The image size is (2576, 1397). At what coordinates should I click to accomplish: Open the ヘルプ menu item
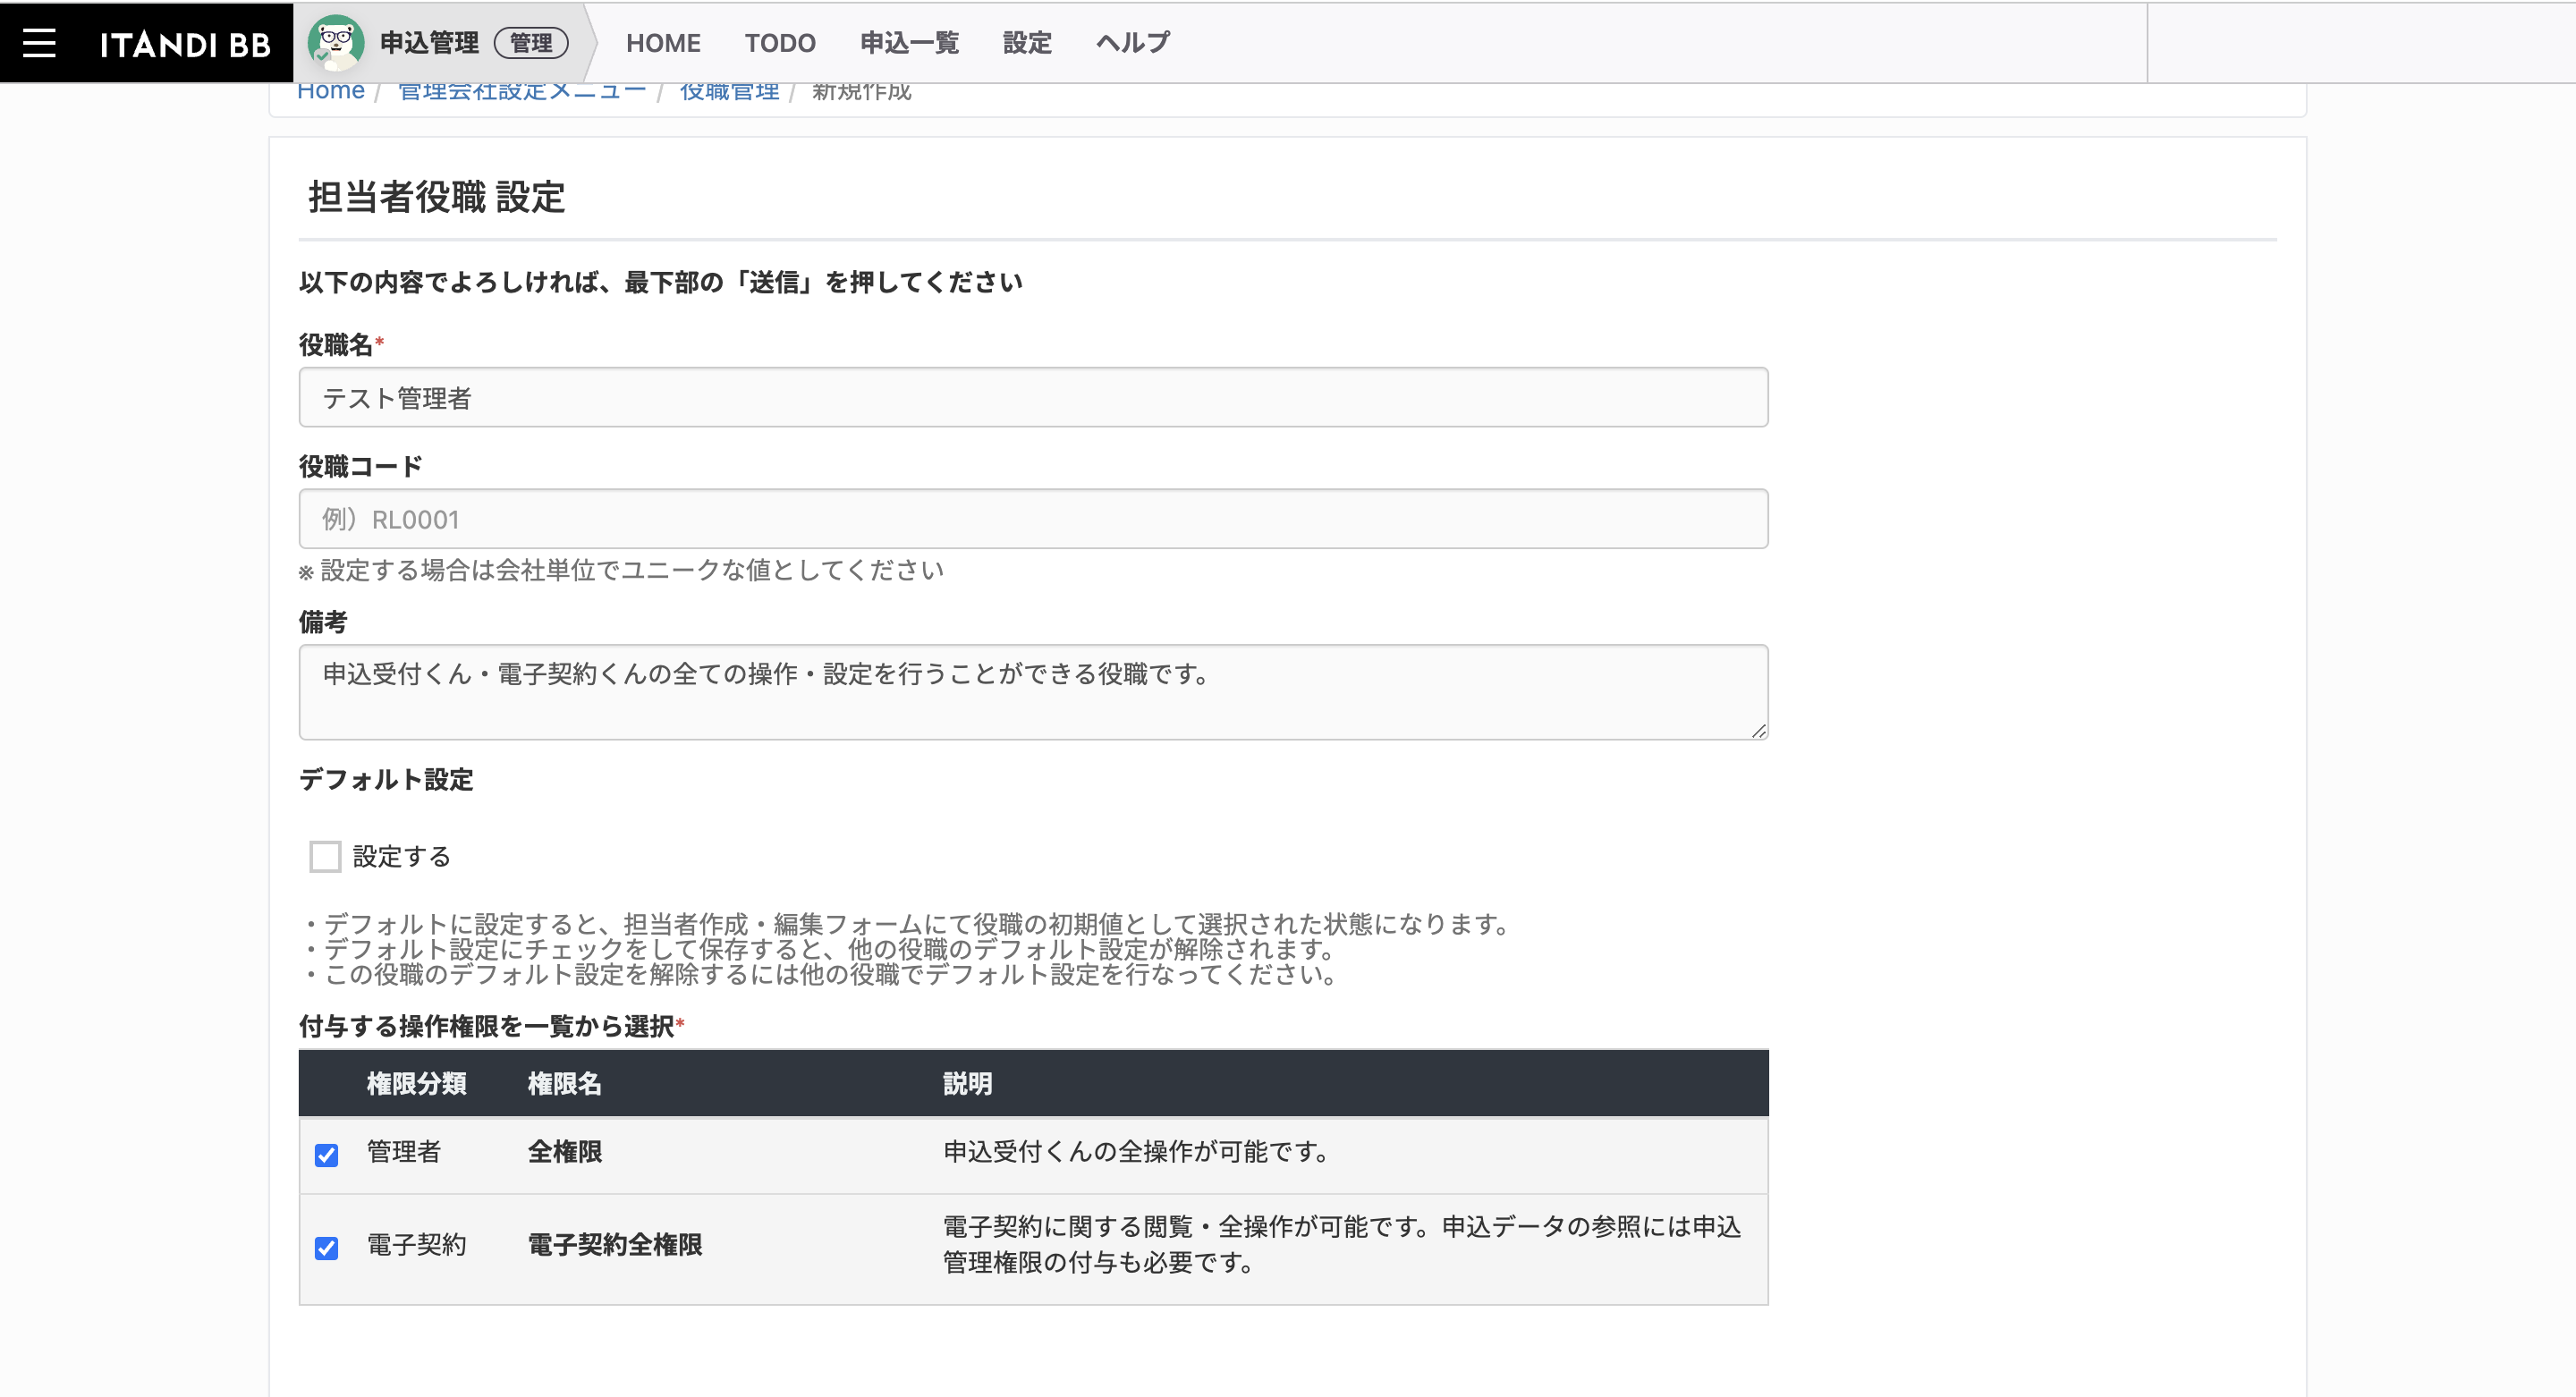(x=1132, y=43)
